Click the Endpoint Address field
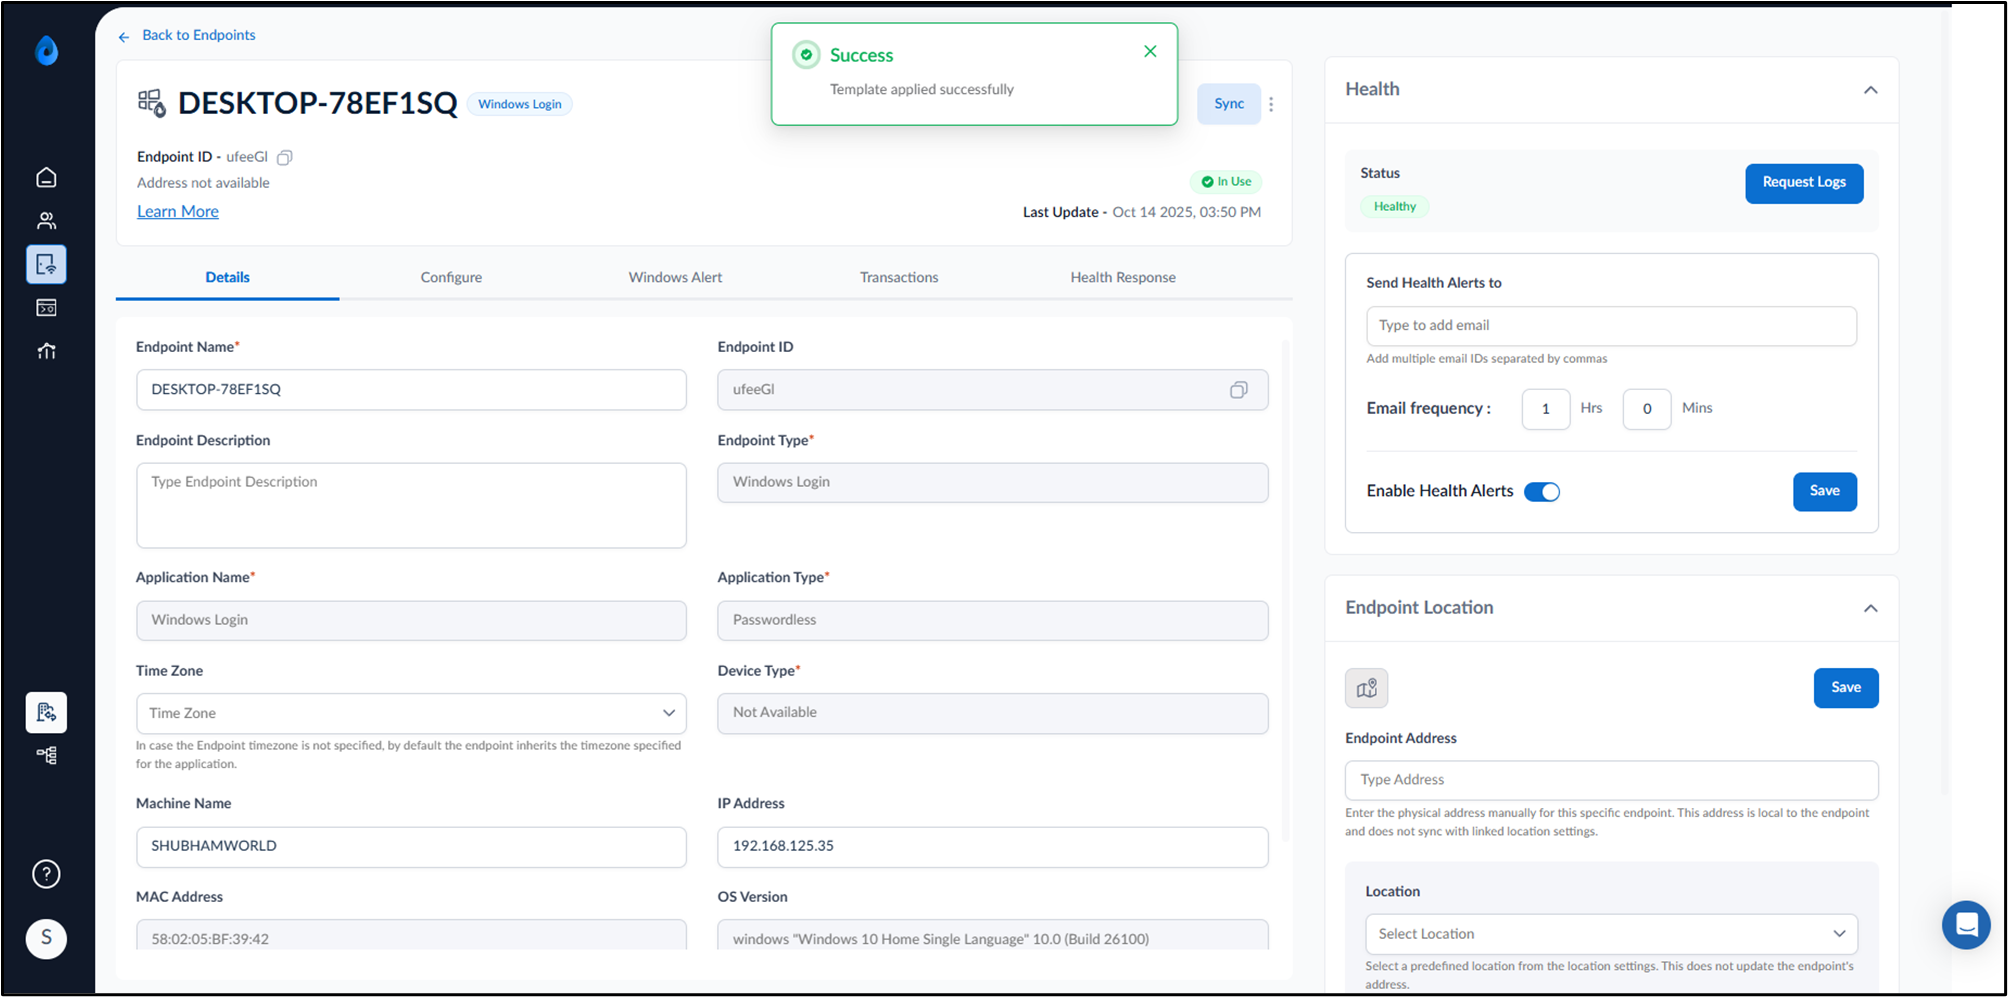This screenshot has width=2008, height=997. [1611, 780]
